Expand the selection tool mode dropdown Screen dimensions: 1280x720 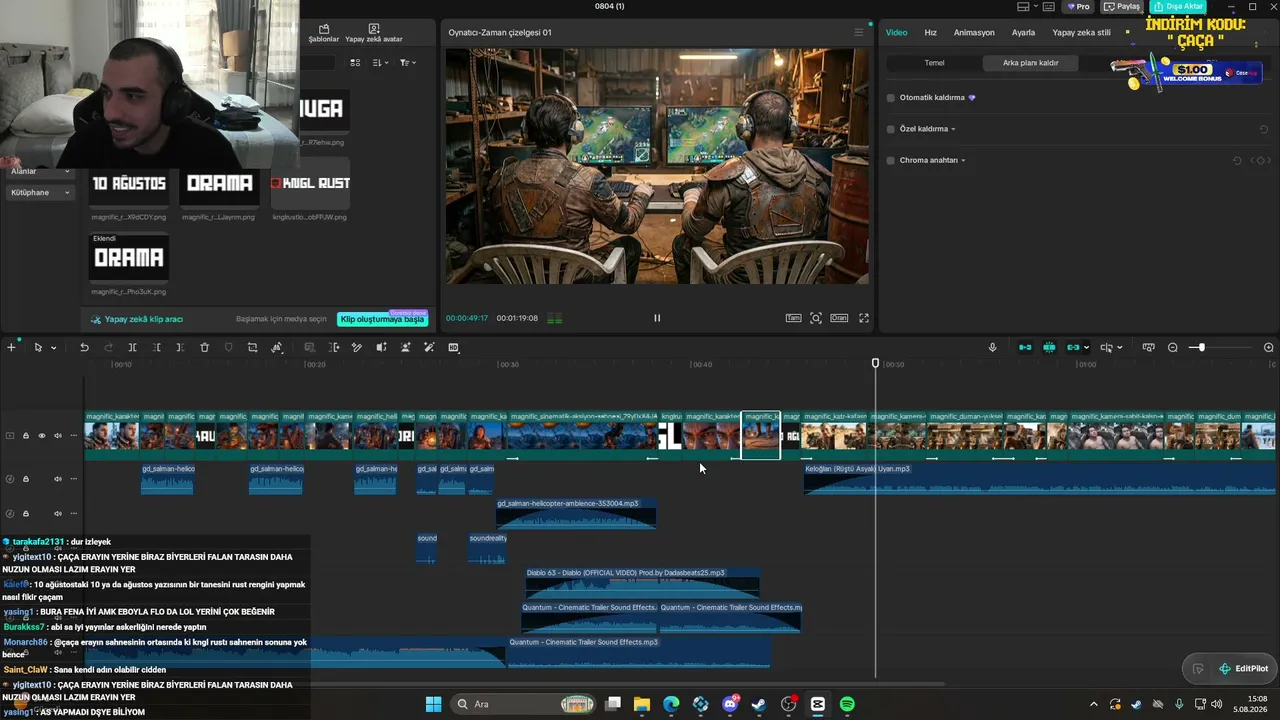53,348
